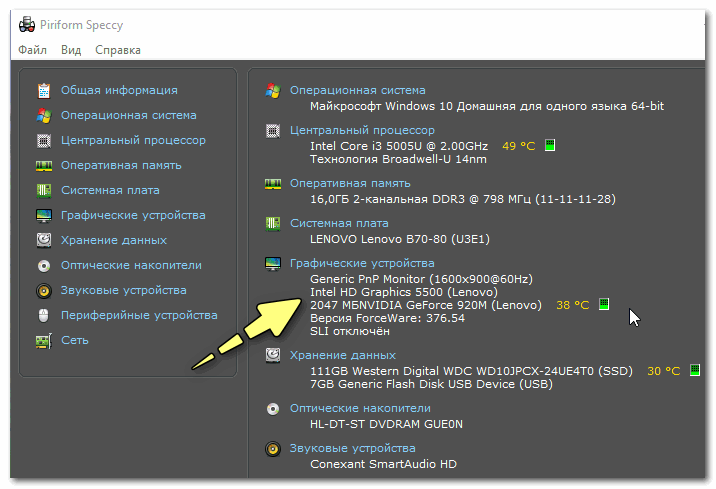This screenshot has height=489, width=716.
Task: Select the Intel HD Graphics 5500 line
Action: pyautogui.click(x=404, y=292)
